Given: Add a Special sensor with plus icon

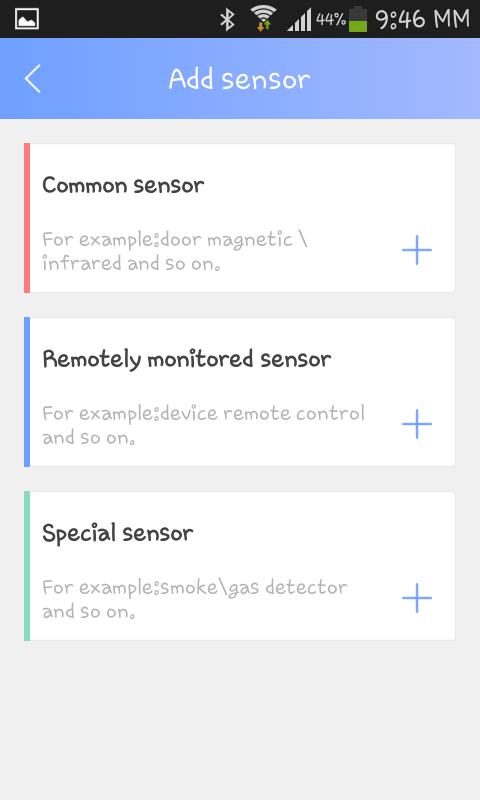Looking at the screenshot, I should 417,598.
